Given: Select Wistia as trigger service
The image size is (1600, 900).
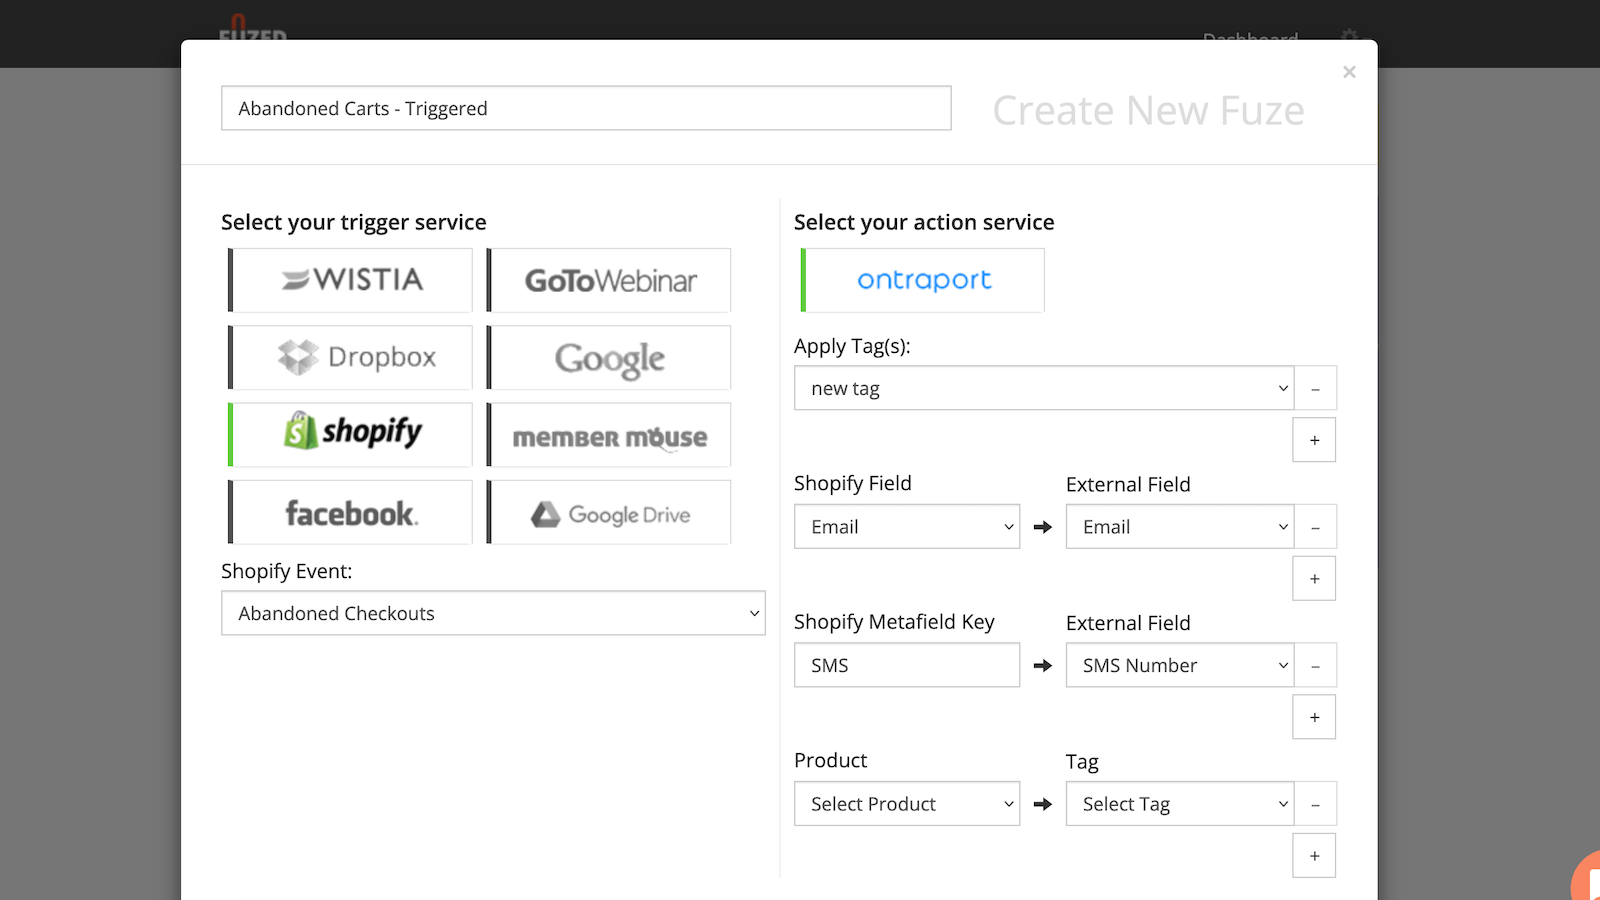Looking at the screenshot, I should (x=350, y=280).
